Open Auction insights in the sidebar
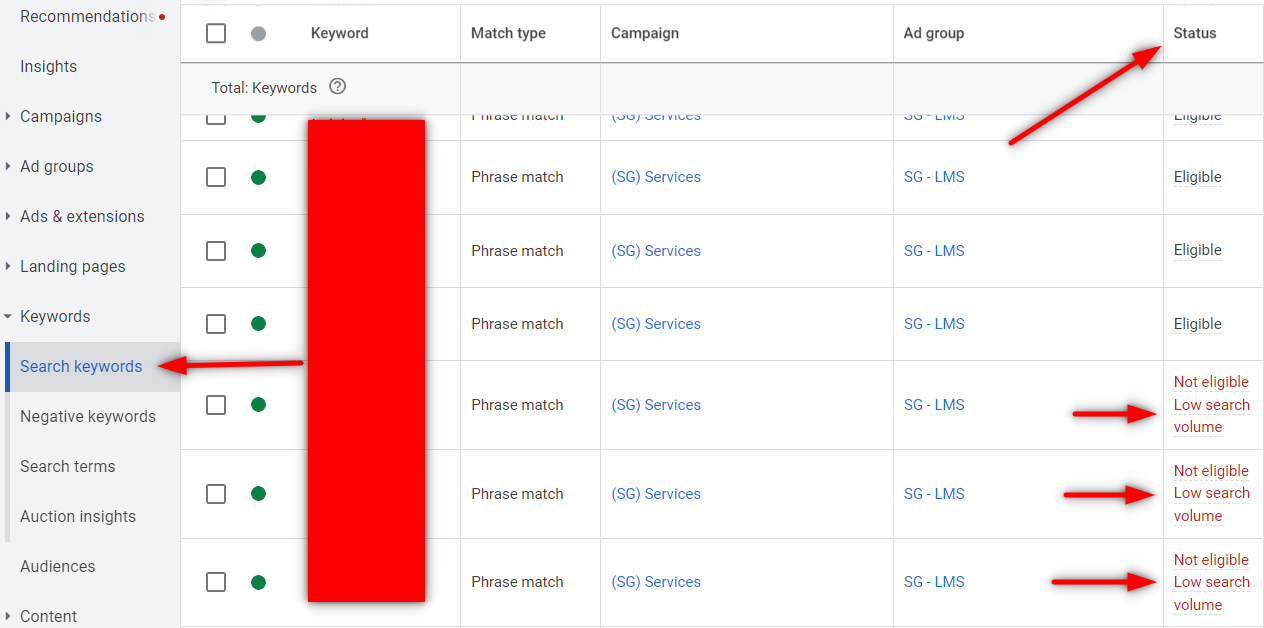1264x628 pixels. point(78,516)
